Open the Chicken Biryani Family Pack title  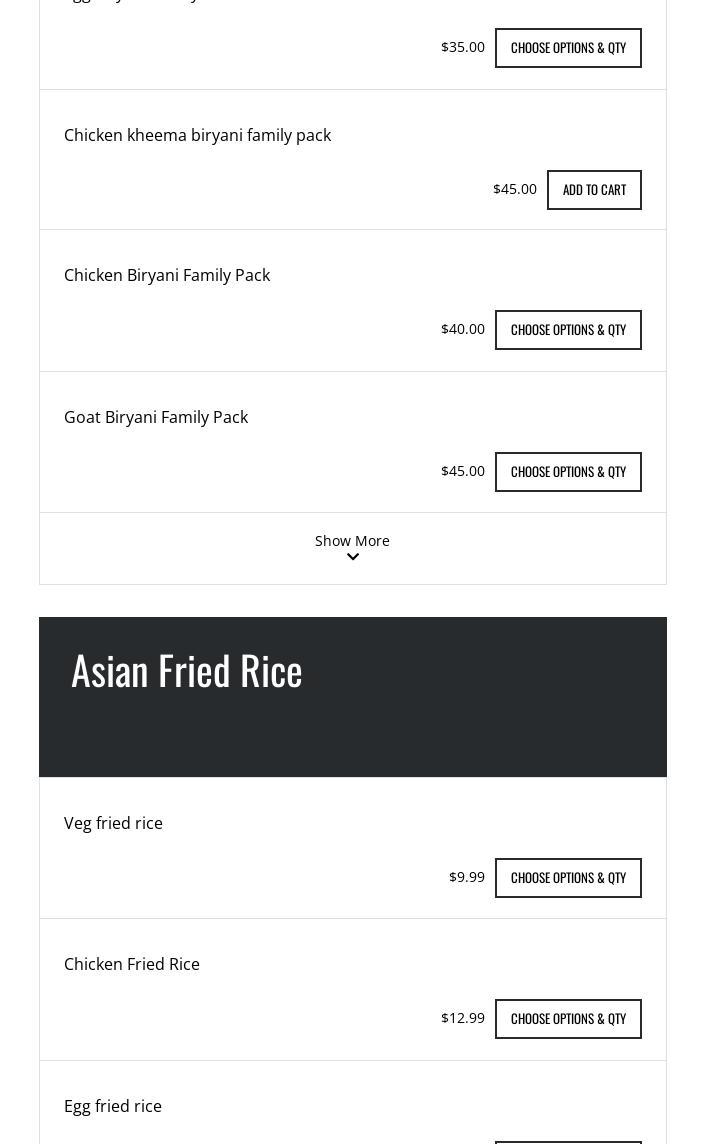coord(167,275)
